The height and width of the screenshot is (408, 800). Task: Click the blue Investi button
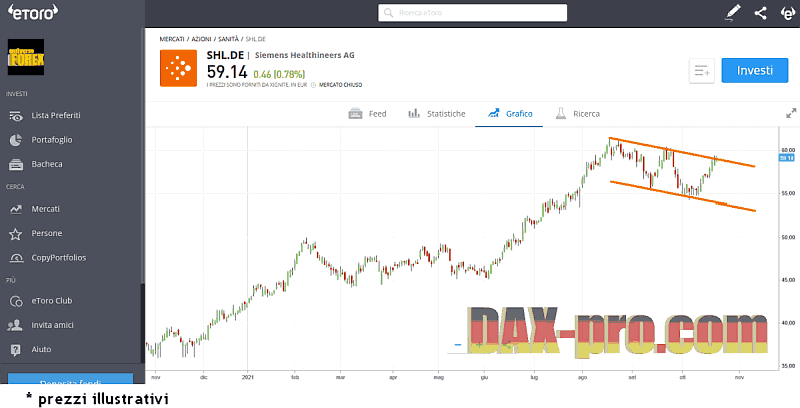[755, 70]
